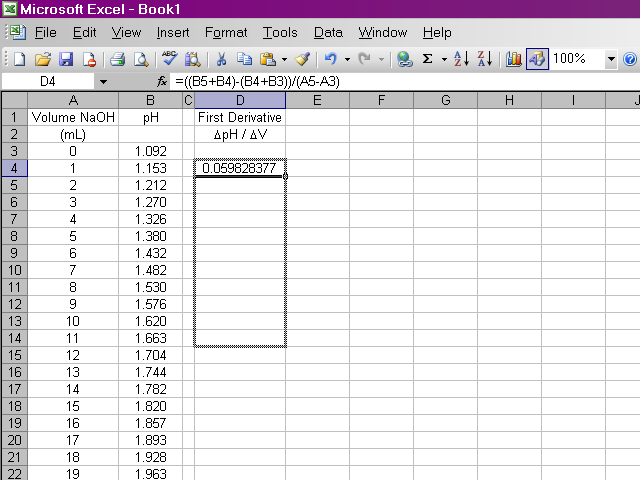Select the Volume NaOH header cell
Viewport: 640px width, 480px height.
(73, 118)
